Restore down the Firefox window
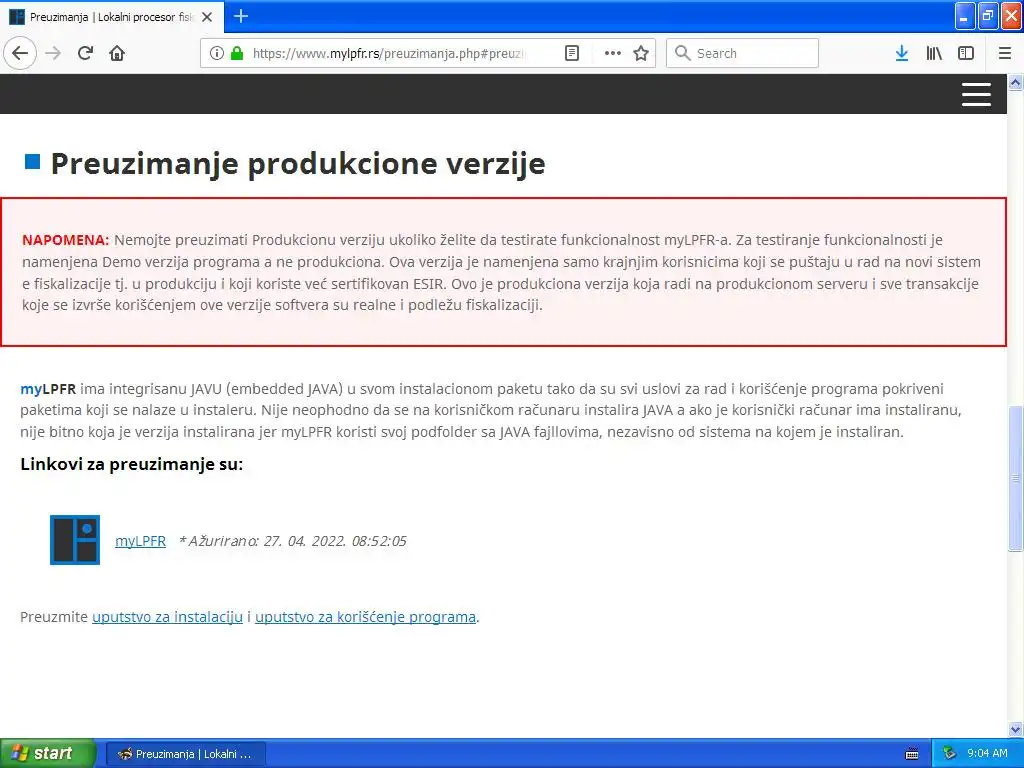The width and height of the screenshot is (1024, 768). click(x=988, y=16)
